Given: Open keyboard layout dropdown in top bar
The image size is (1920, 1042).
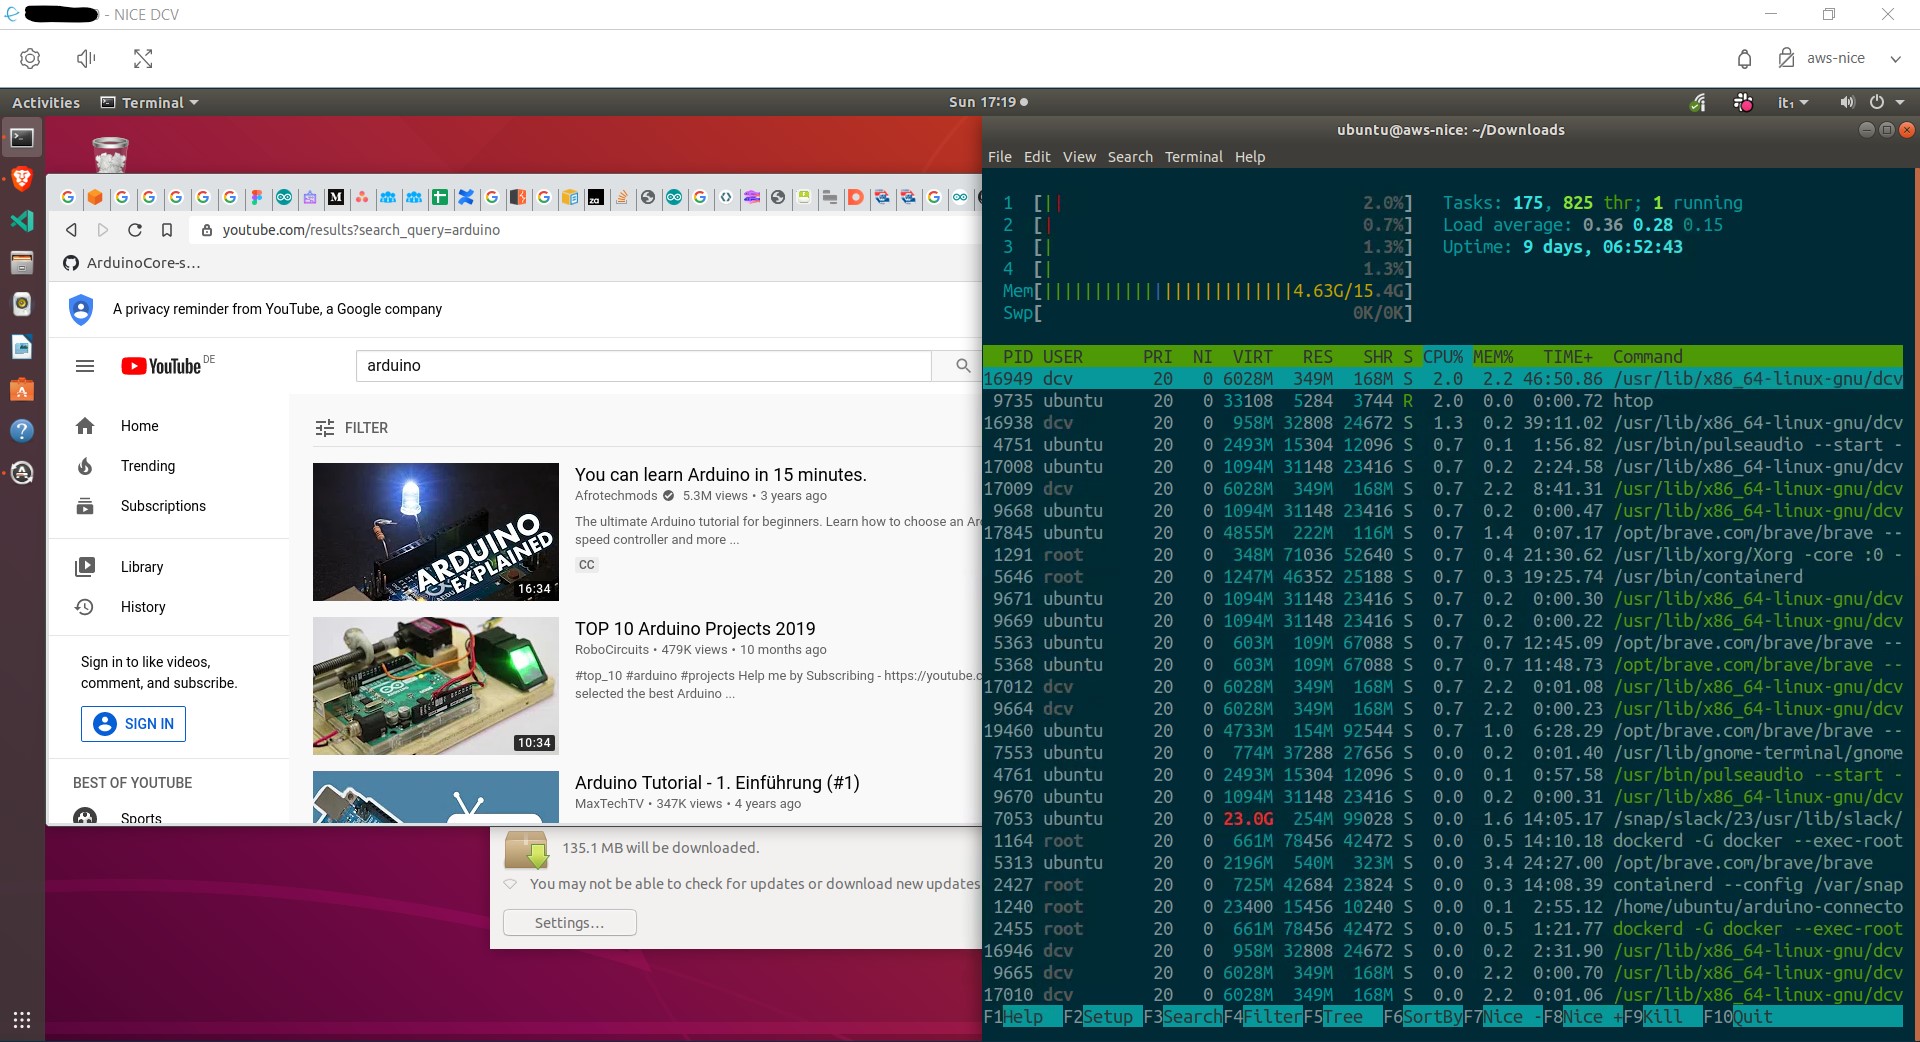Looking at the screenshot, I should pyautogui.click(x=1792, y=102).
